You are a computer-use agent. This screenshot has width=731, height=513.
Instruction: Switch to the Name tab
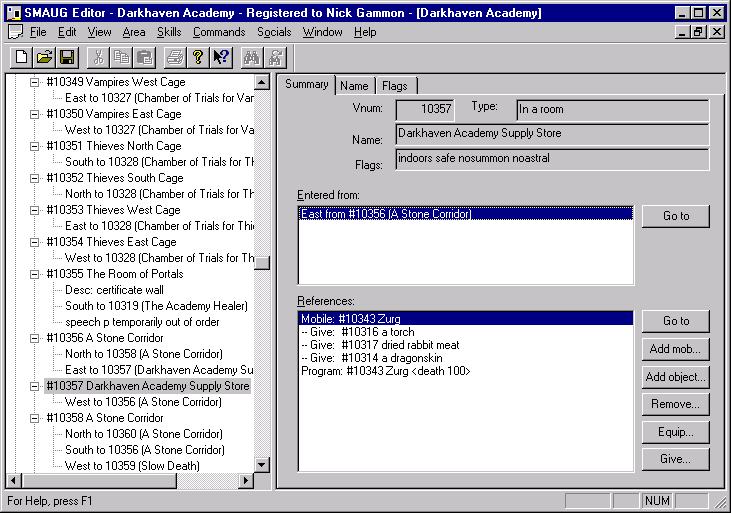click(354, 86)
